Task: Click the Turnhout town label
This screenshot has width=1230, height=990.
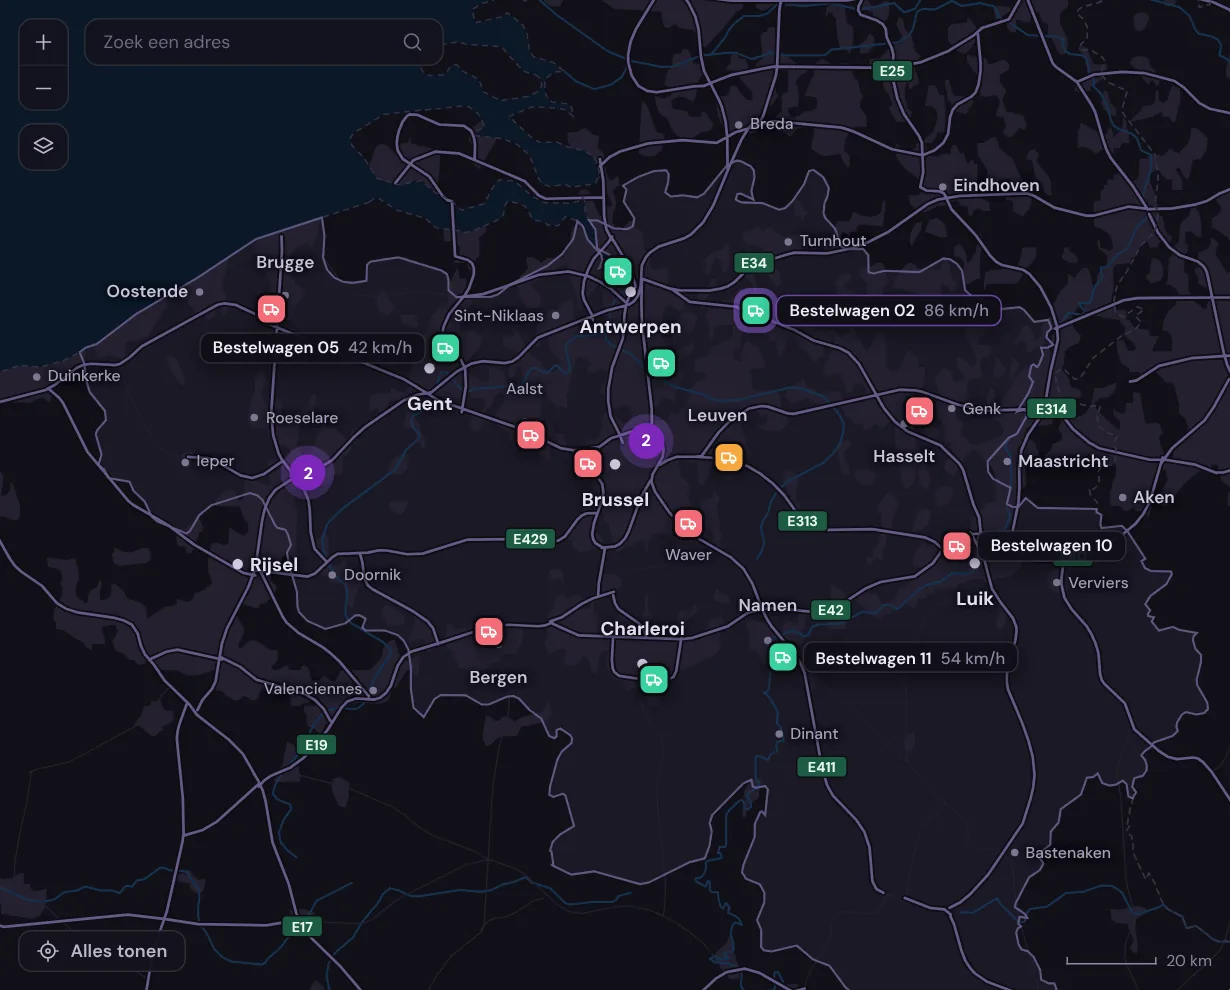Action: pos(833,241)
